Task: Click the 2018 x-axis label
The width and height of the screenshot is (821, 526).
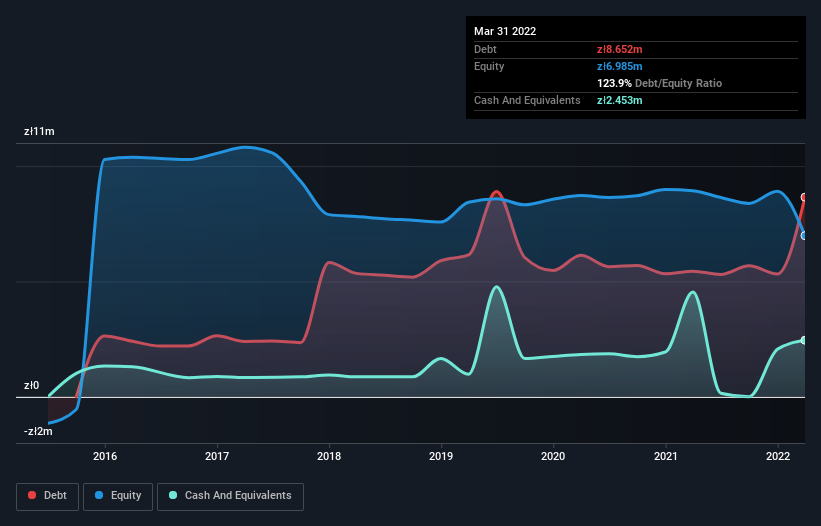Action: point(329,456)
